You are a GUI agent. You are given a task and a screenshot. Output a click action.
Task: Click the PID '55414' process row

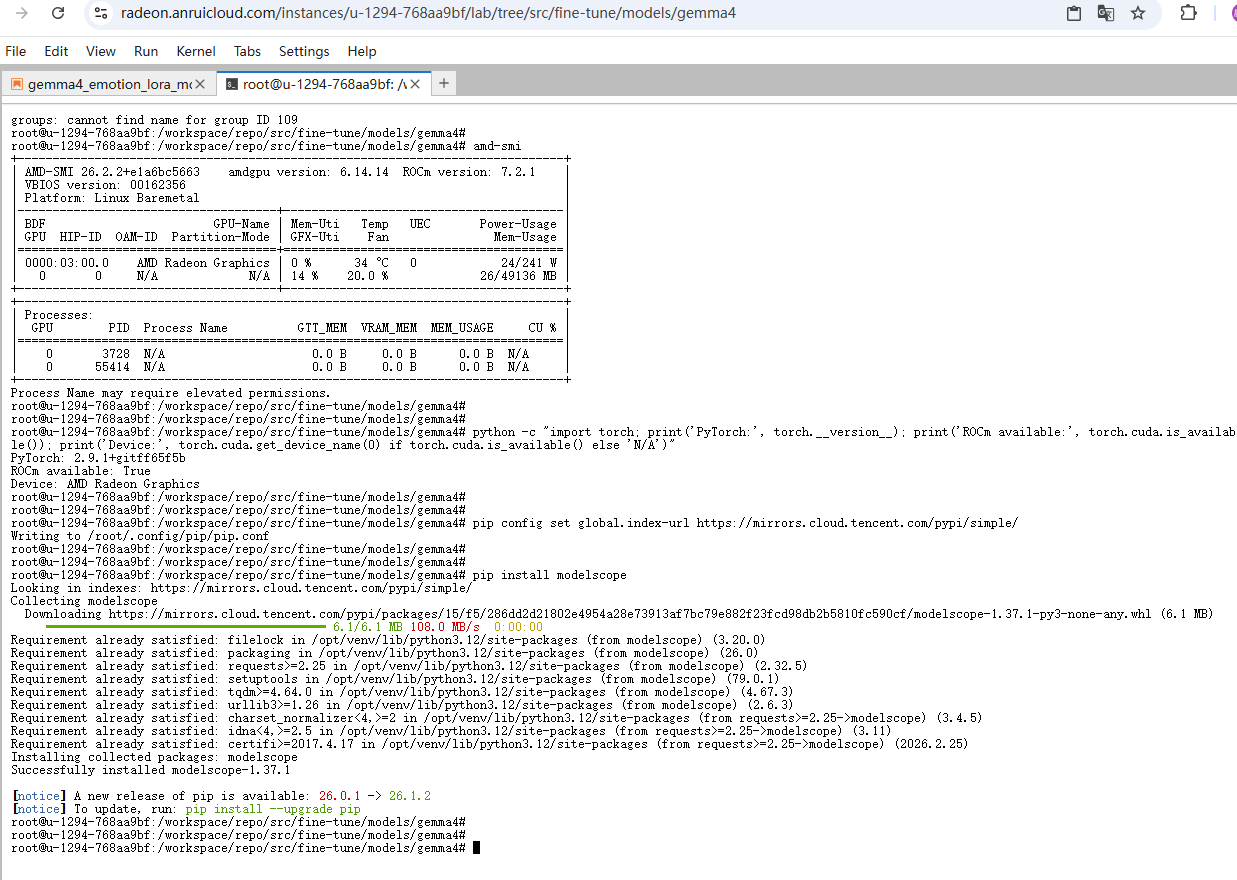point(290,367)
